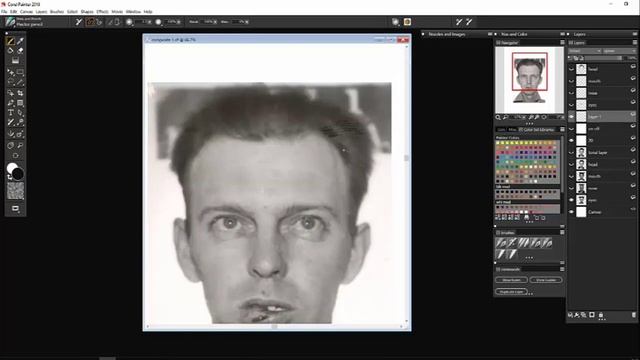
Task: Click the left custom command button
Action: (x=511, y=280)
